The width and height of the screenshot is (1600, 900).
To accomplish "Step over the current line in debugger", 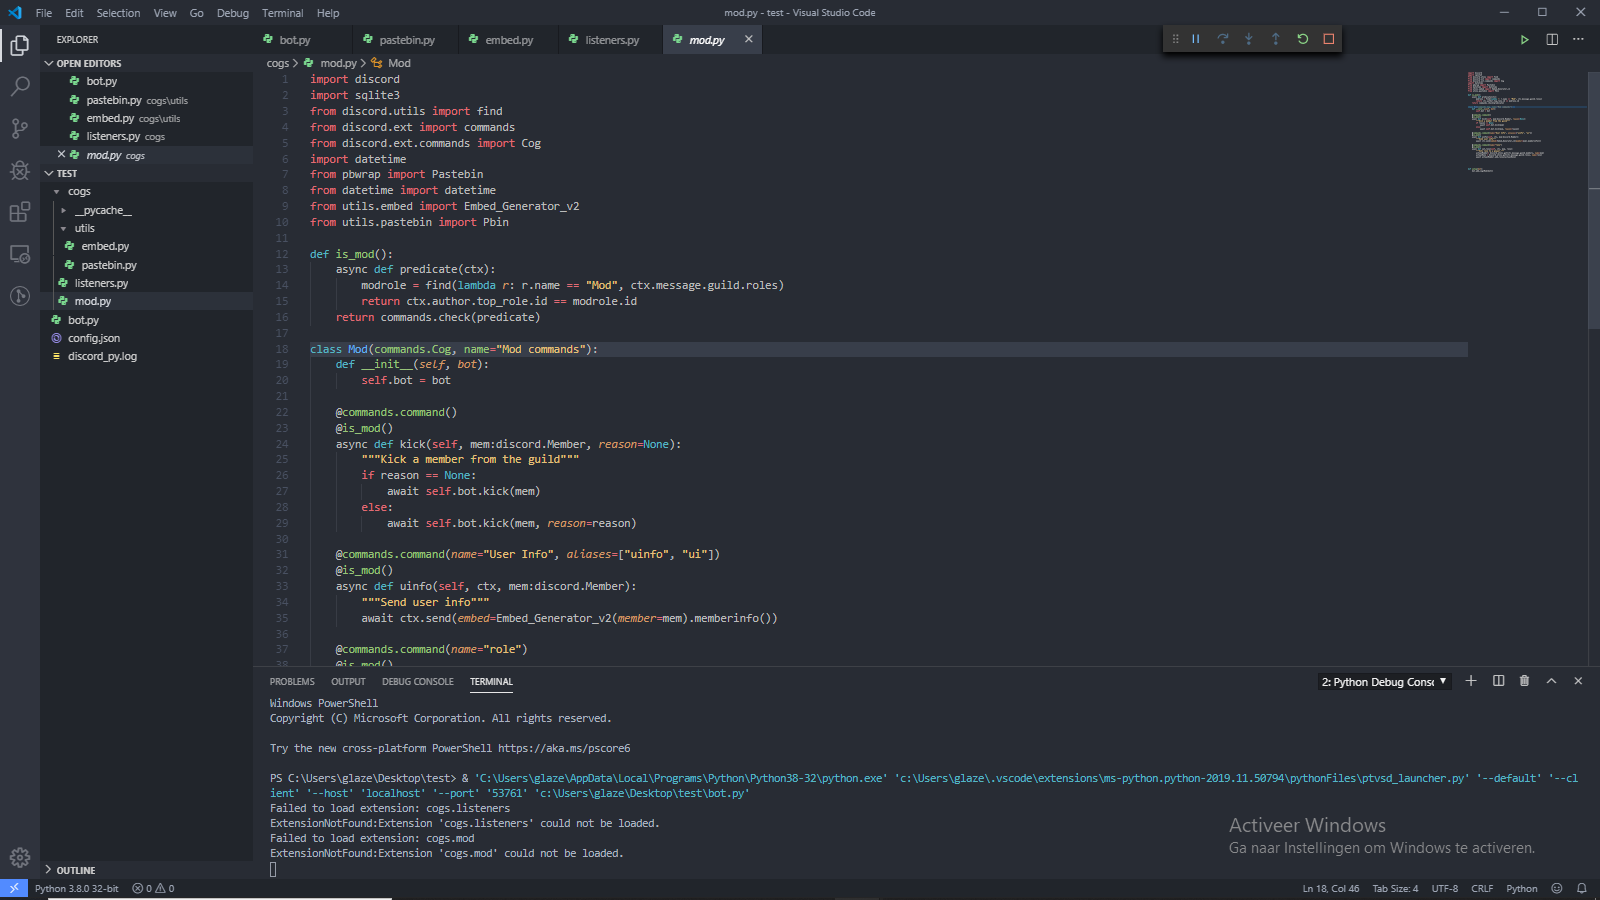I will 1222,38.
